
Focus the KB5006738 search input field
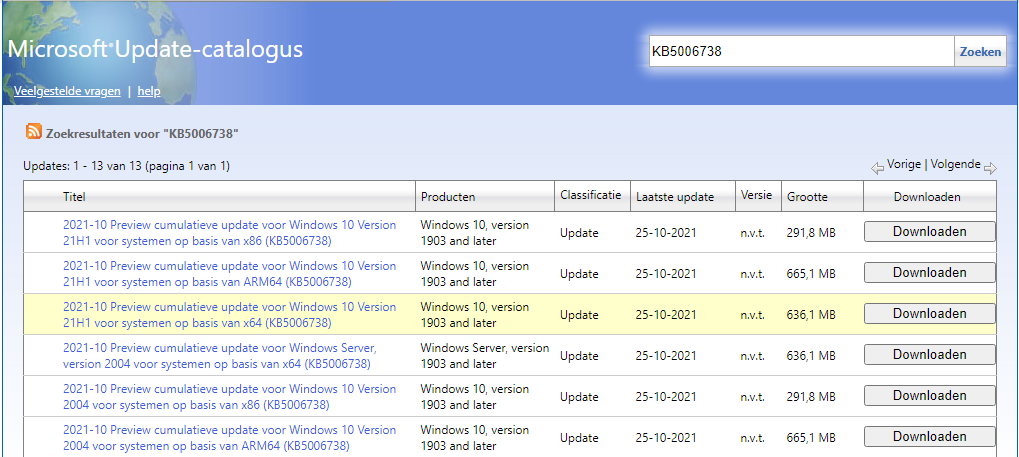point(801,51)
